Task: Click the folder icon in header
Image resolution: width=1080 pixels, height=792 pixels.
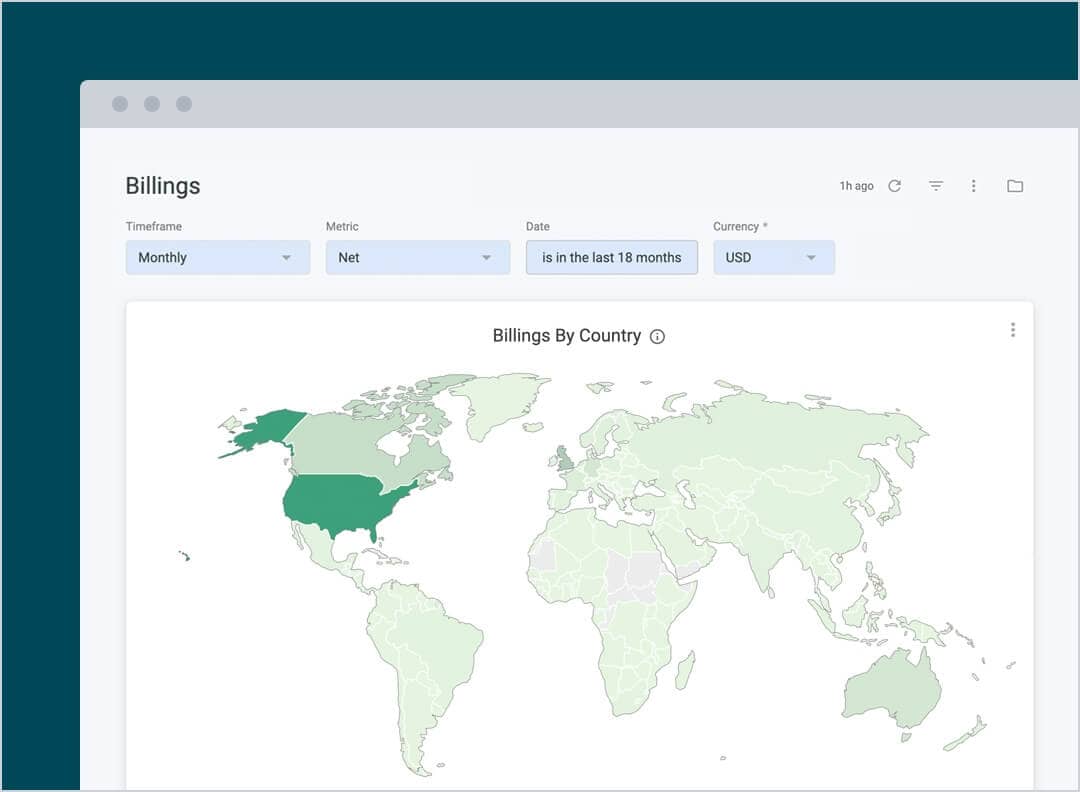Action: 1015,186
